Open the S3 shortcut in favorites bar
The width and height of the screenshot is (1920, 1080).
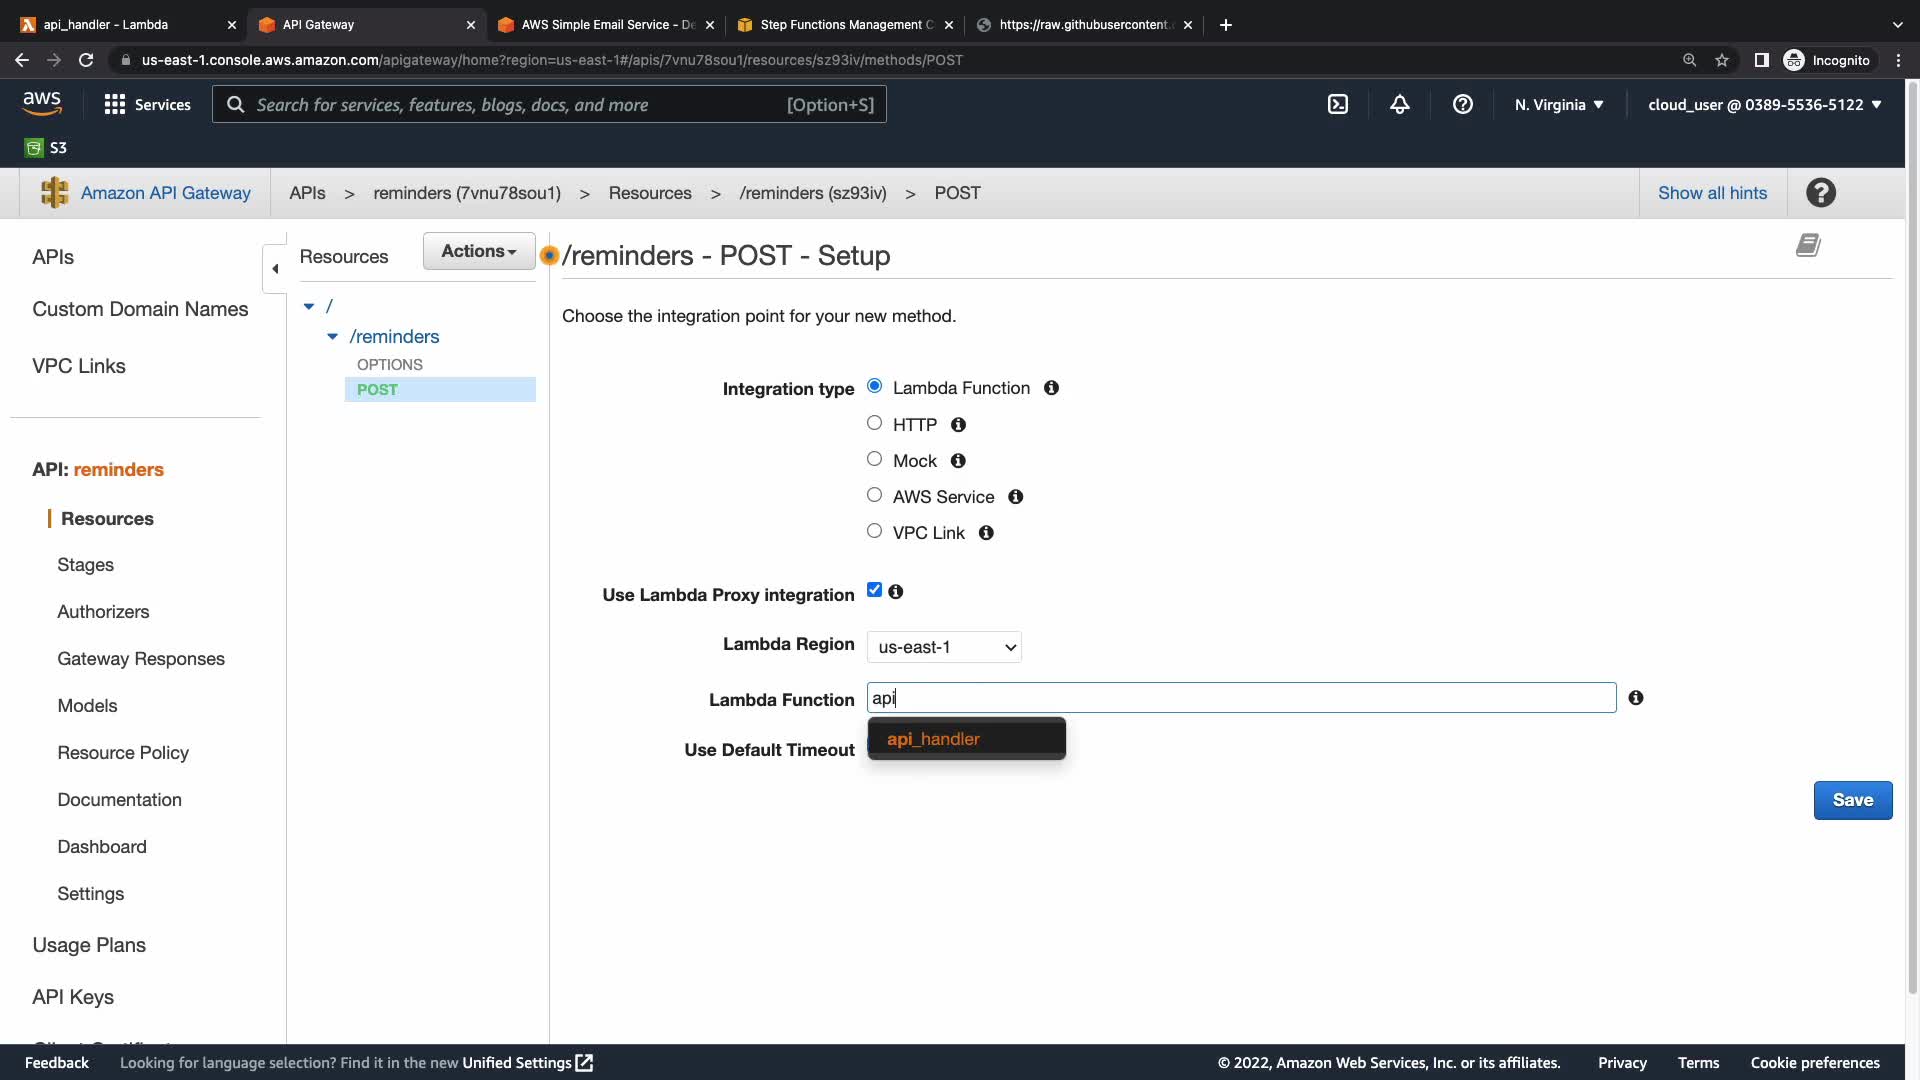(x=46, y=148)
